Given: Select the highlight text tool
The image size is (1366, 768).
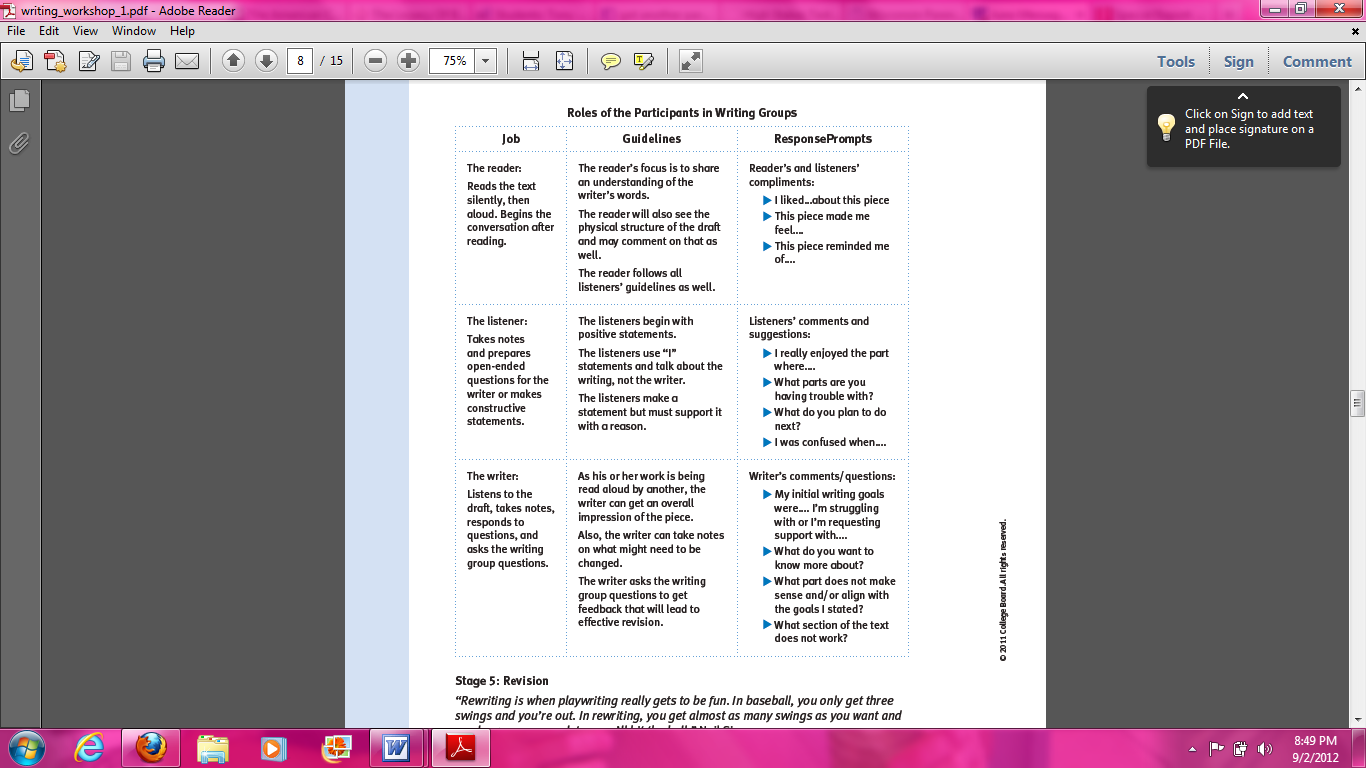Looking at the screenshot, I should click(x=643, y=61).
